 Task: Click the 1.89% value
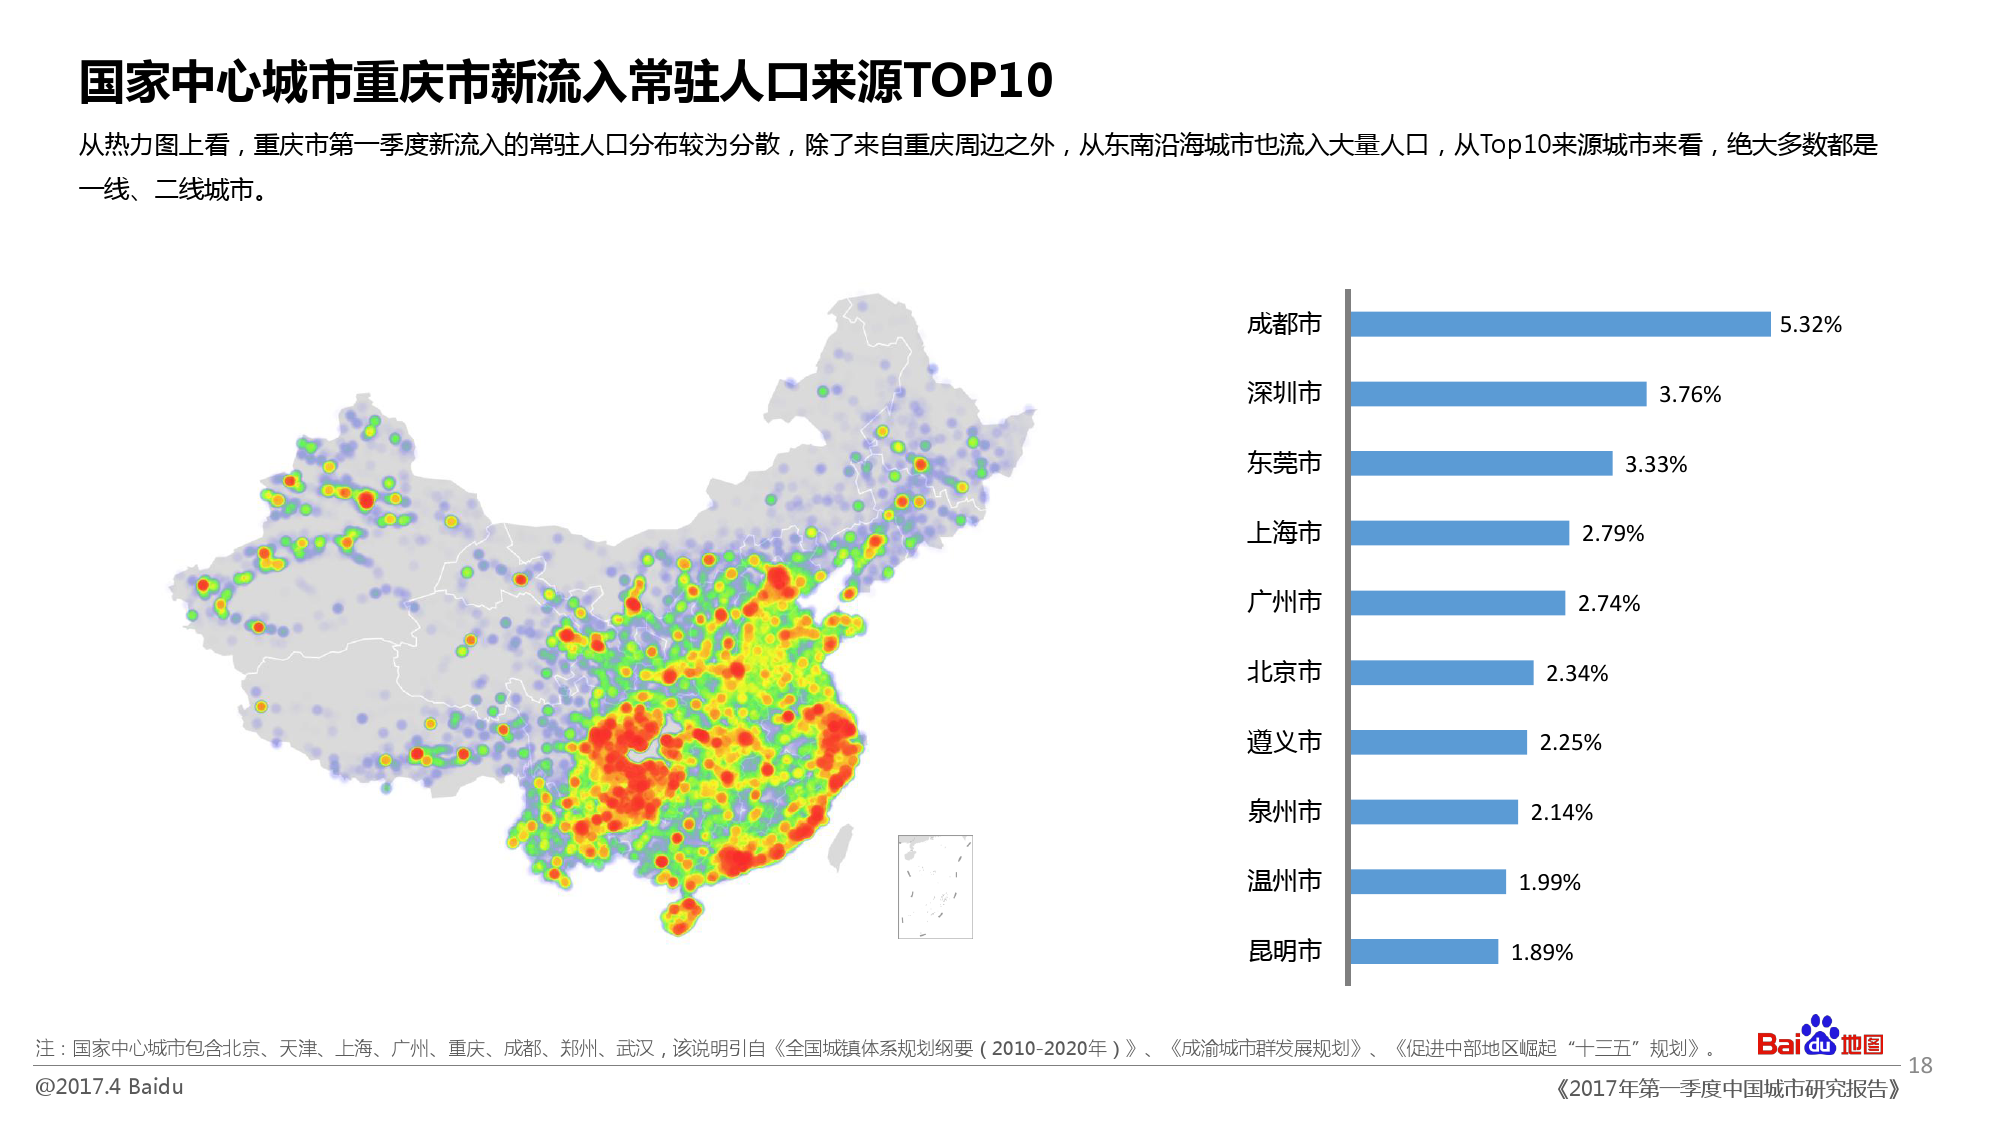[1542, 953]
